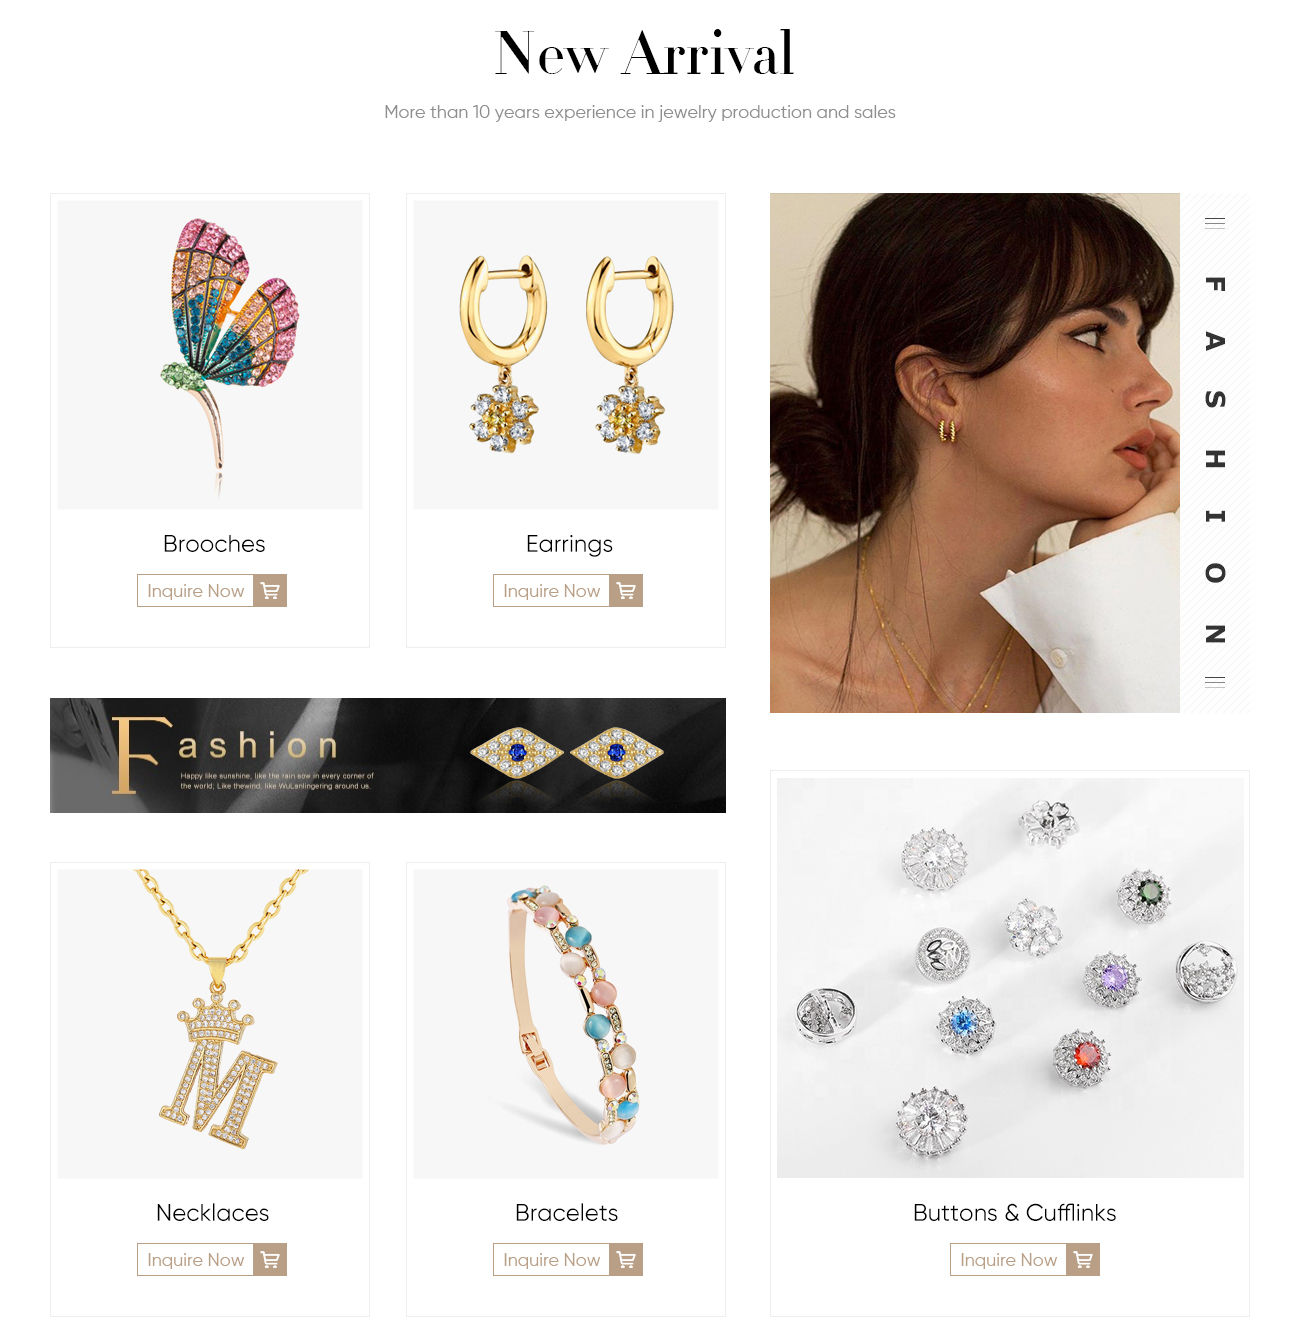
Task: Click Inquire Now for Earrings
Action: click(x=552, y=591)
